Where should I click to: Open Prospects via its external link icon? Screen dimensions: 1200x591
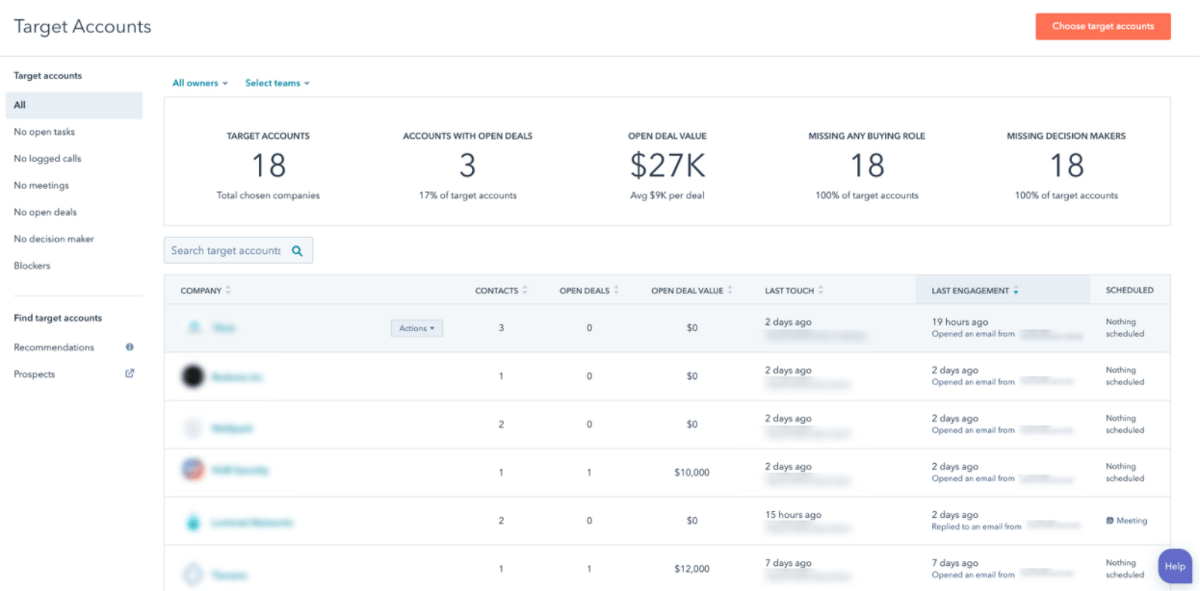coord(129,373)
